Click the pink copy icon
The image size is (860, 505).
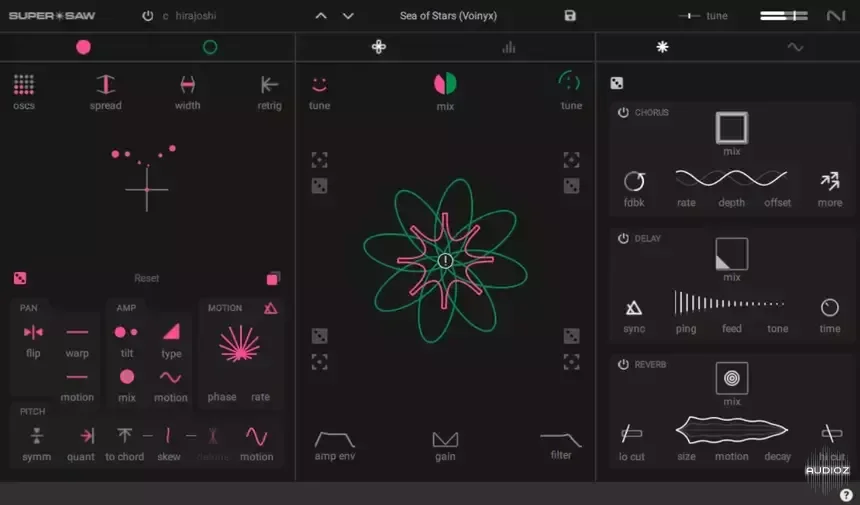273,279
